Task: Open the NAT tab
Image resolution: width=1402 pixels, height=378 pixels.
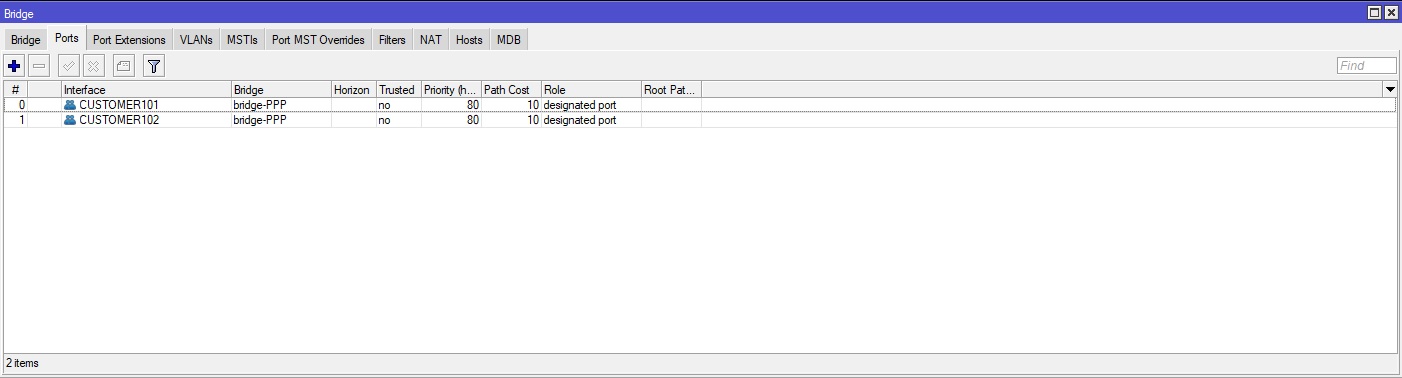Action: 431,40
